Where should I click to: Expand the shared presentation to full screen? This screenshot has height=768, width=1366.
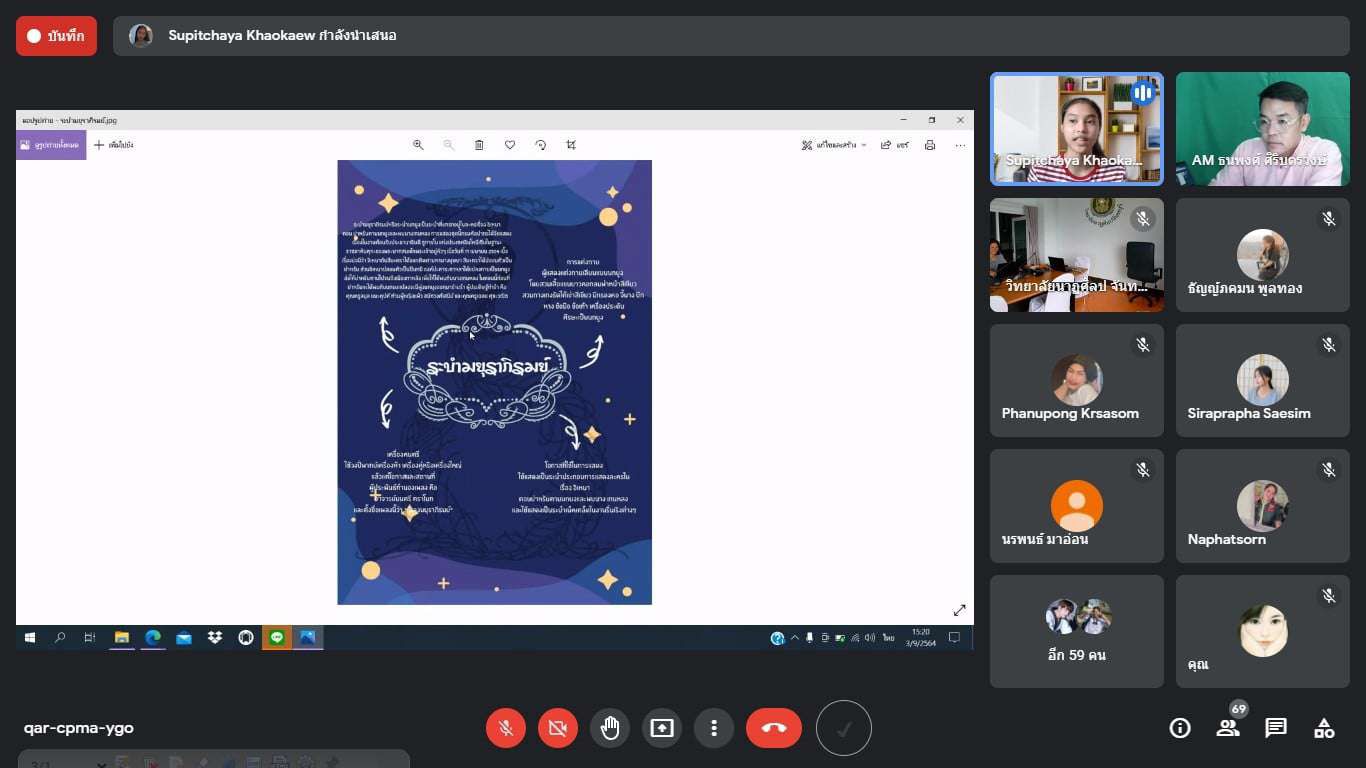click(959, 610)
